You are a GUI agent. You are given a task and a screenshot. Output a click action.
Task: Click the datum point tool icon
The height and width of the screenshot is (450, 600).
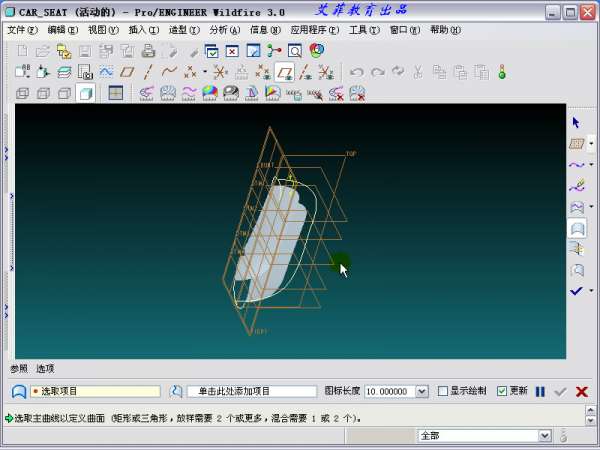click(x=190, y=72)
